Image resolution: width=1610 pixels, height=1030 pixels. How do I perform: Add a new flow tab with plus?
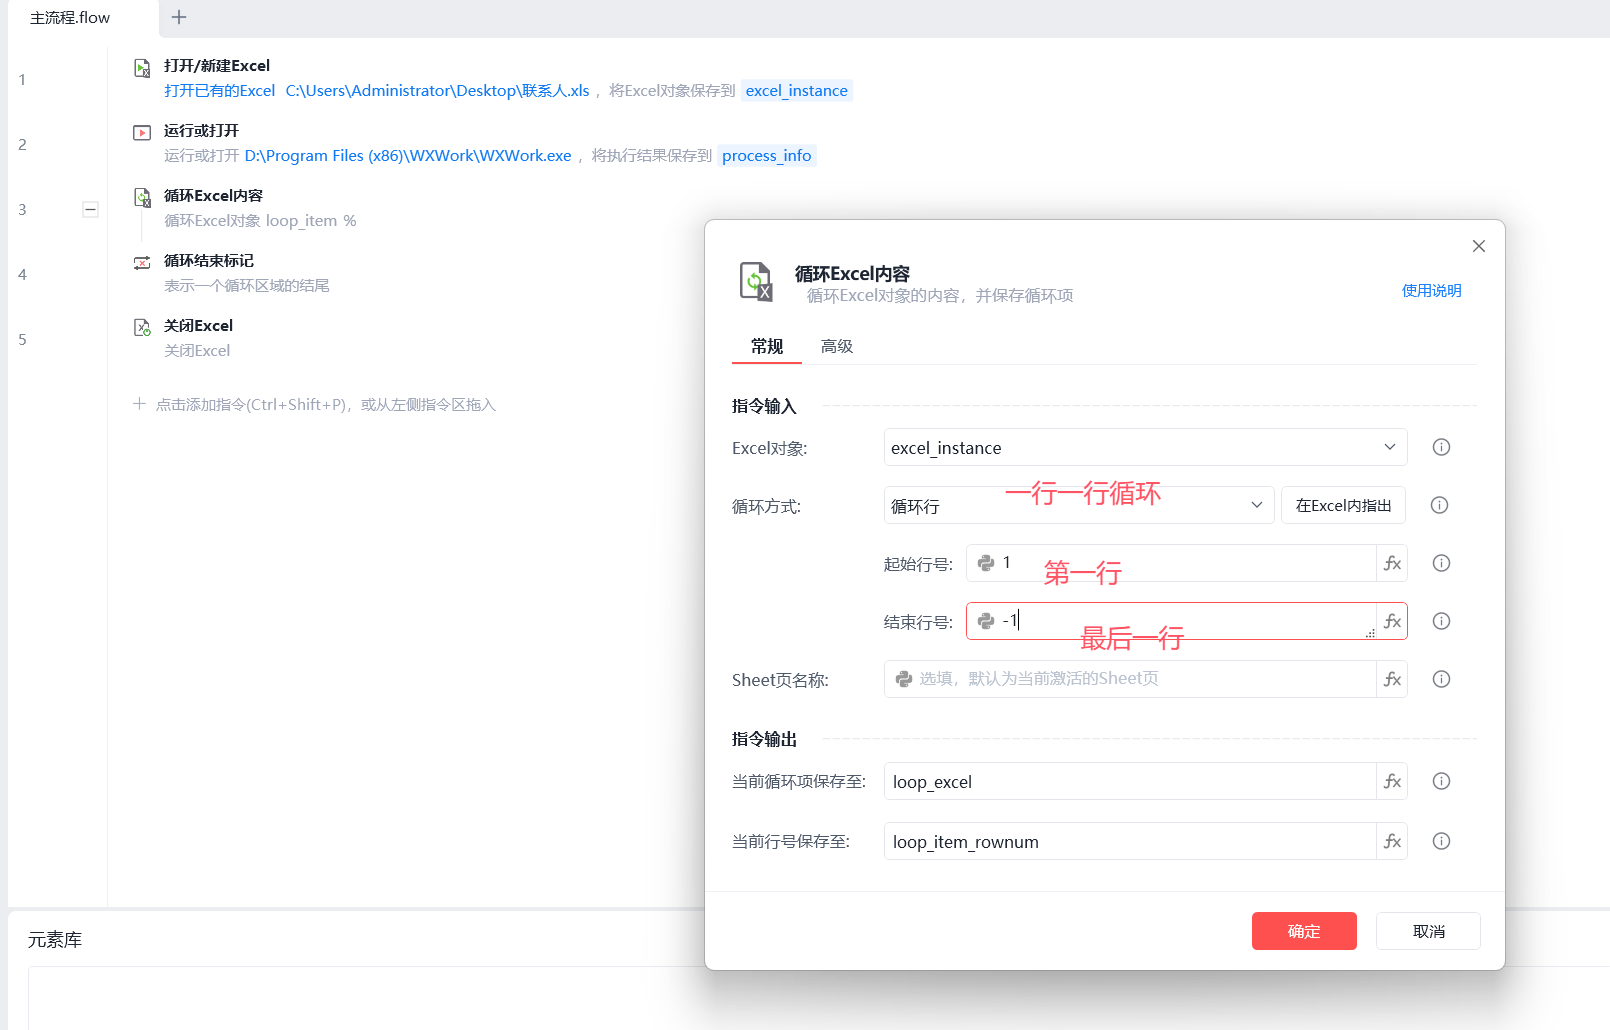tap(179, 17)
